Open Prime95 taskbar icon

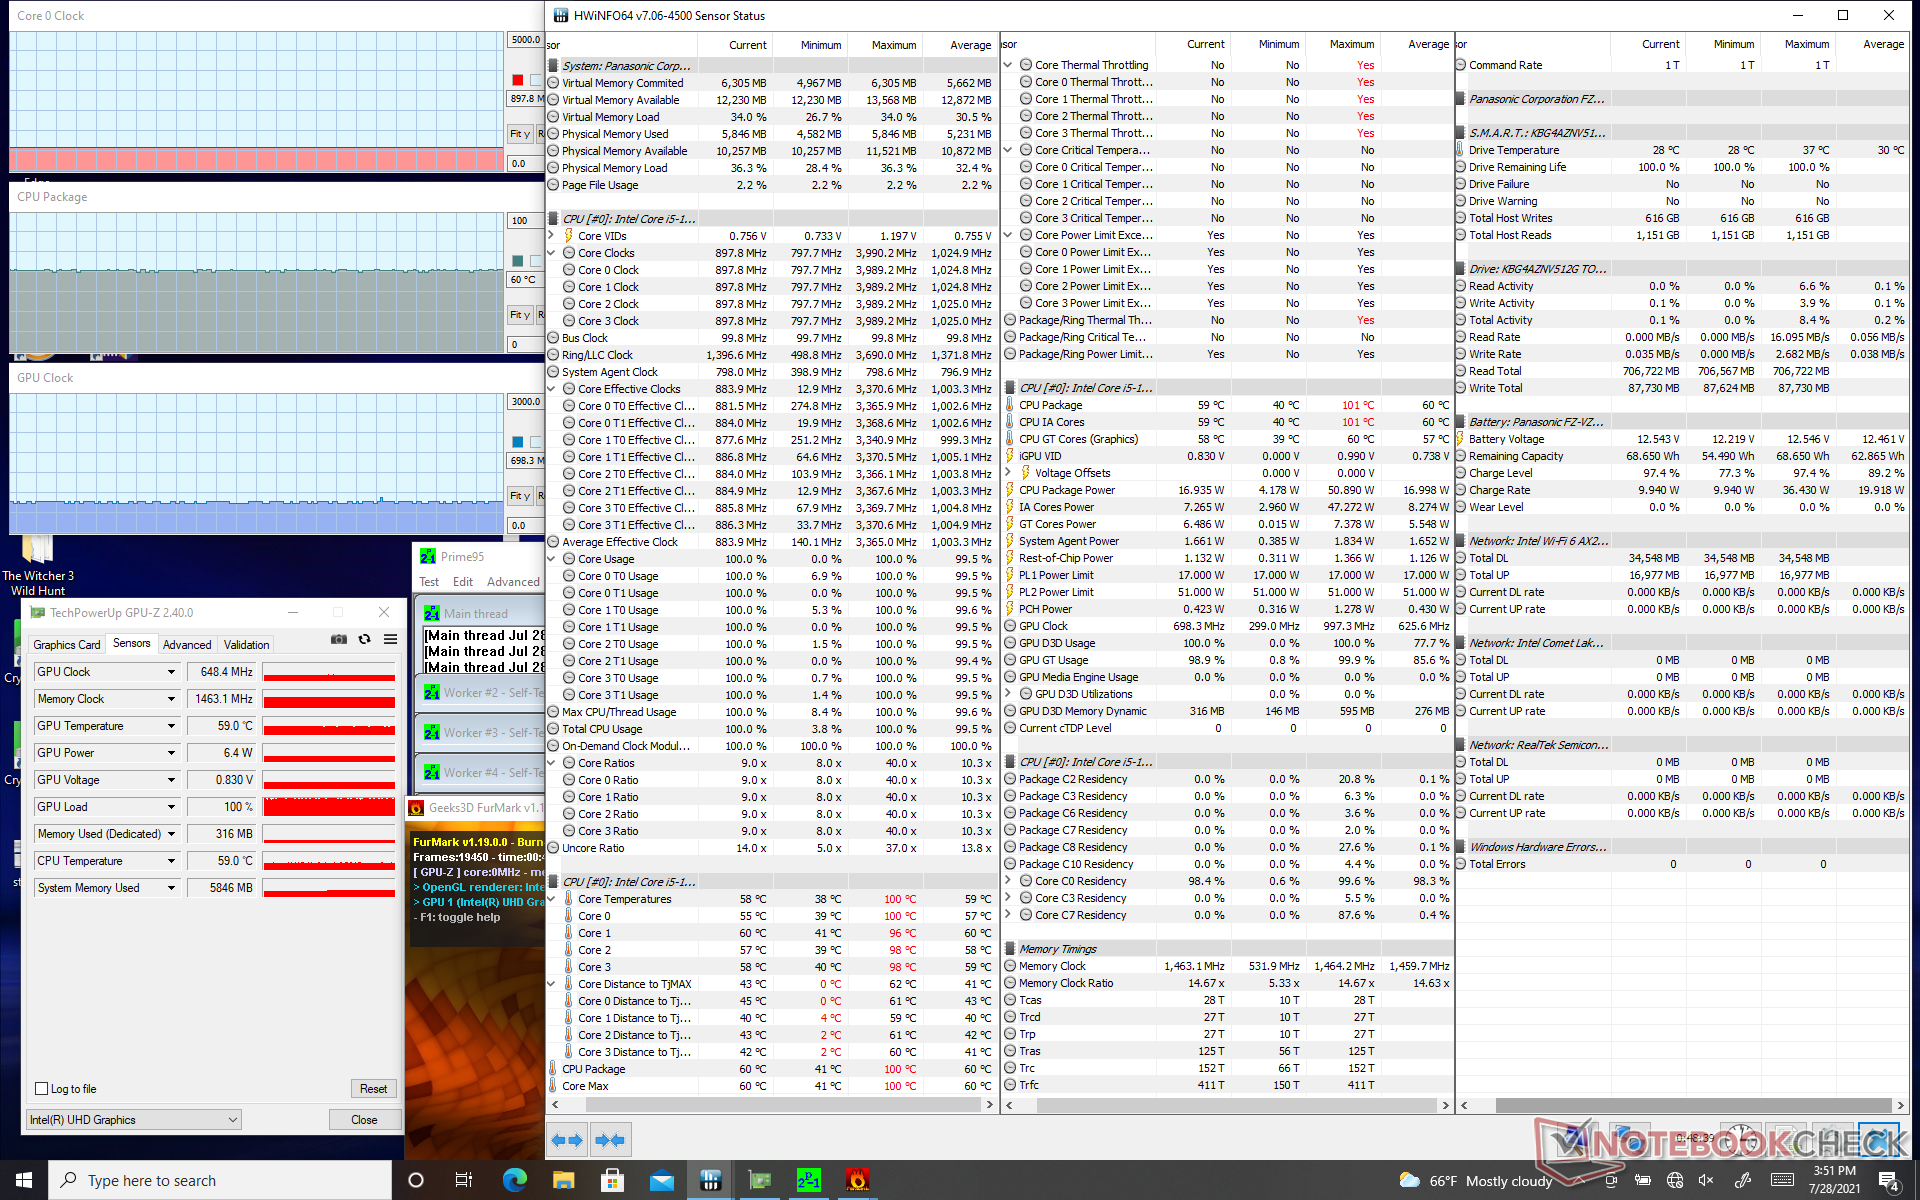click(x=808, y=1180)
